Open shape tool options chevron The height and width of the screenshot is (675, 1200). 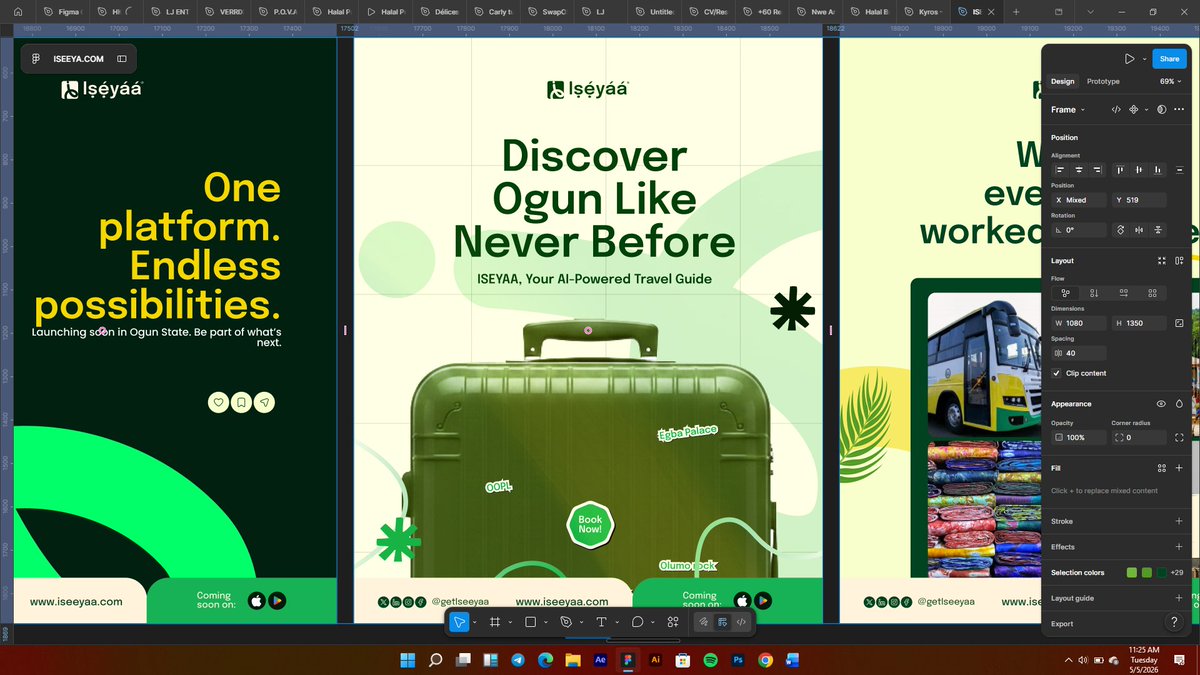click(x=546, y=622)
